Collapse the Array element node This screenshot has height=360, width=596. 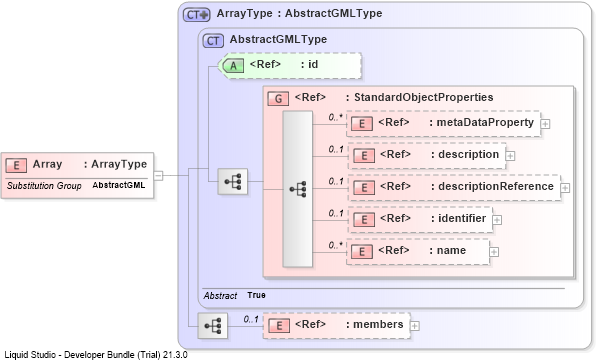[x=159, y=176]
